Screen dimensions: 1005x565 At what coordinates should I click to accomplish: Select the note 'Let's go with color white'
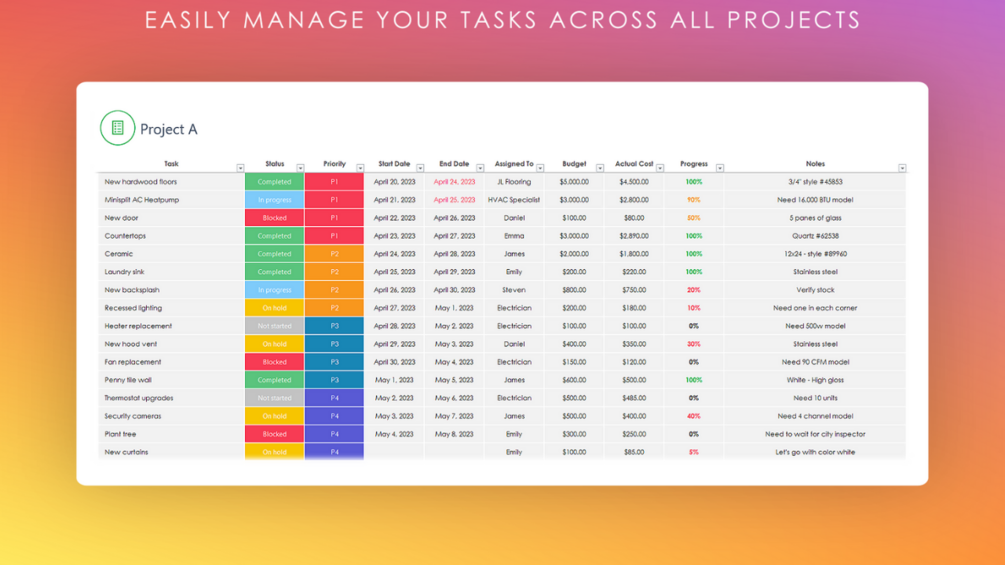coord(815,452)
